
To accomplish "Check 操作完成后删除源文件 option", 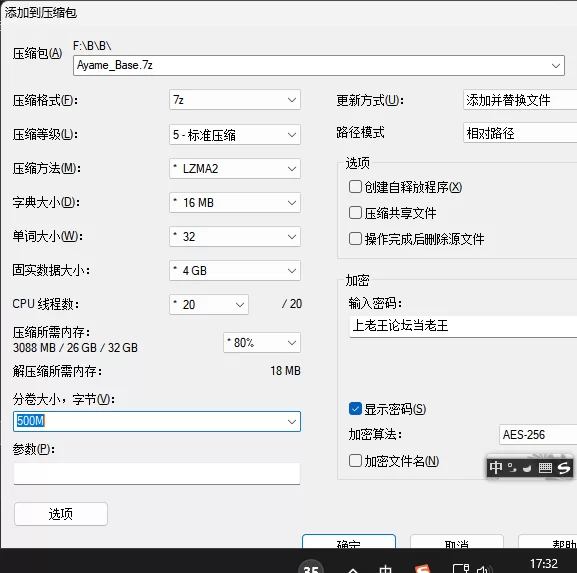I will (x=355, y=238).
